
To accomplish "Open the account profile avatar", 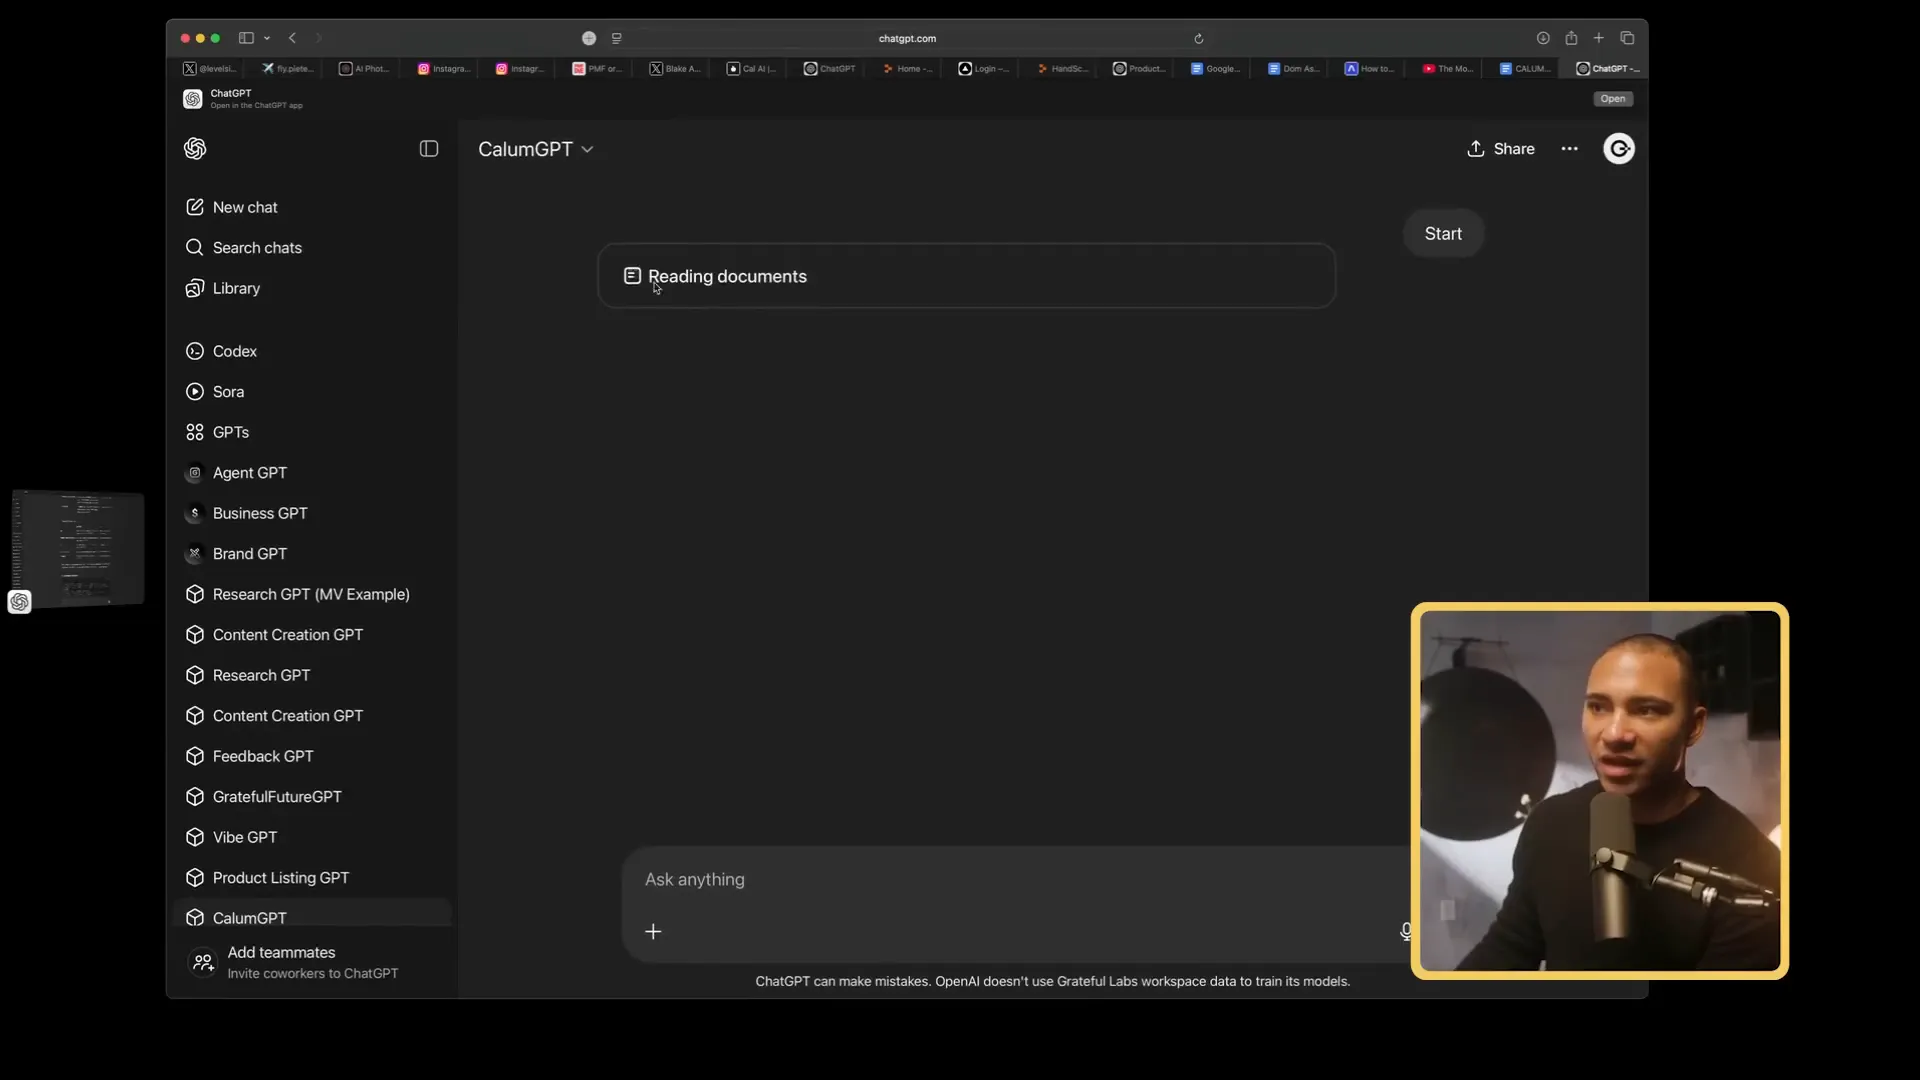I will click(1619, 149).
